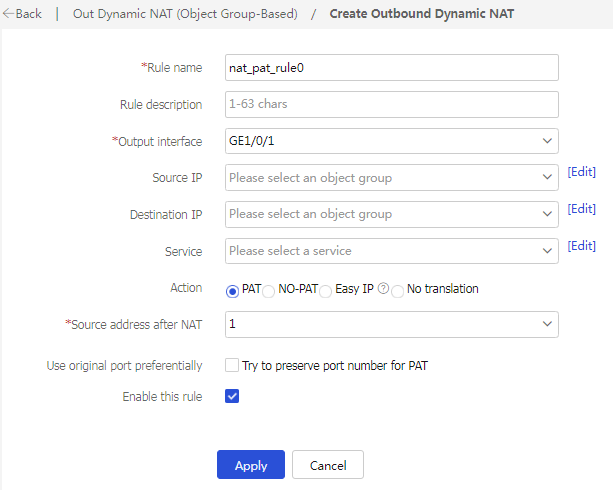Go back using the Back arrow
Viewport: 613px width, 490px height.
pyautogui.click(x=22, y=14)
